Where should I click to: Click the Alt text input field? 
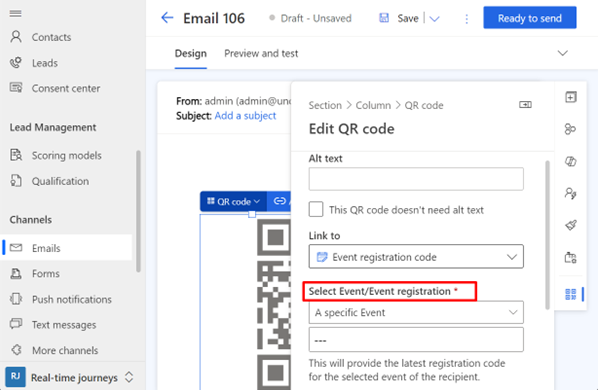[416, 179]
